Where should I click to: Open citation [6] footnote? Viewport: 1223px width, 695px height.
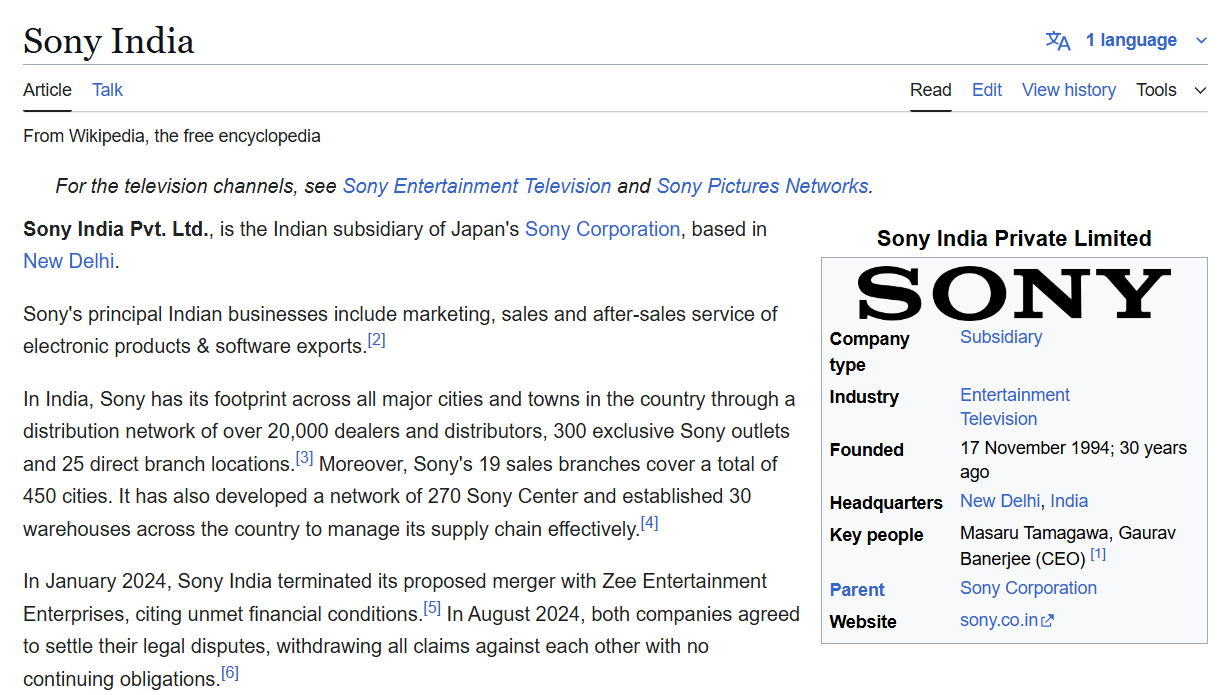tap(229, 673)
